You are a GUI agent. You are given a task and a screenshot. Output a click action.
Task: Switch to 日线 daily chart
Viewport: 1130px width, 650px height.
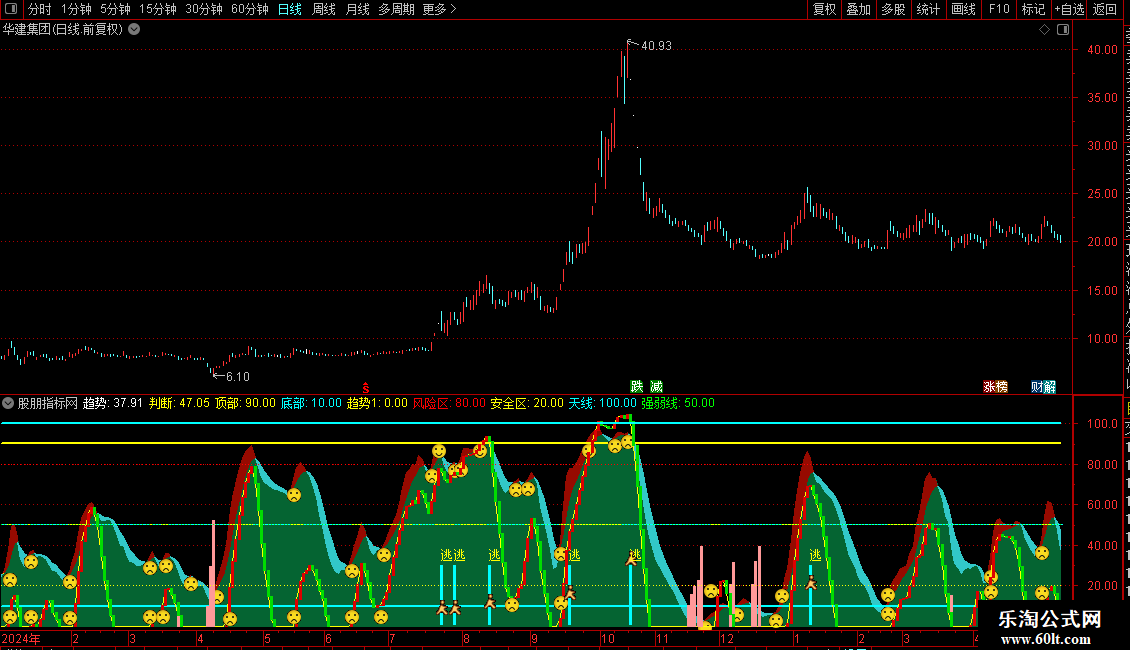pyautogui.click(x=290, y=9)
